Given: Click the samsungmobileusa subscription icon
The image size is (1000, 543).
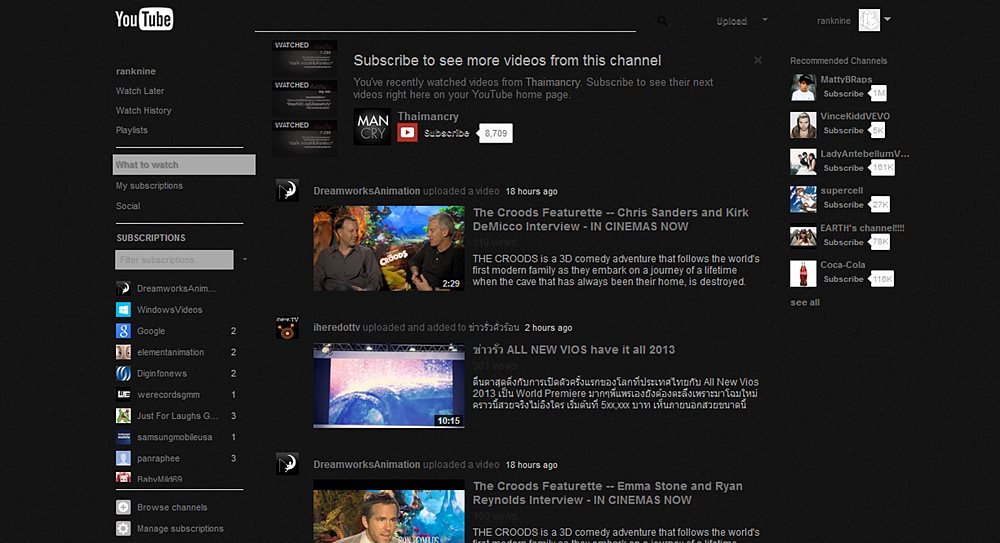Looking at the screenshot, I should (x=123, y=437).
